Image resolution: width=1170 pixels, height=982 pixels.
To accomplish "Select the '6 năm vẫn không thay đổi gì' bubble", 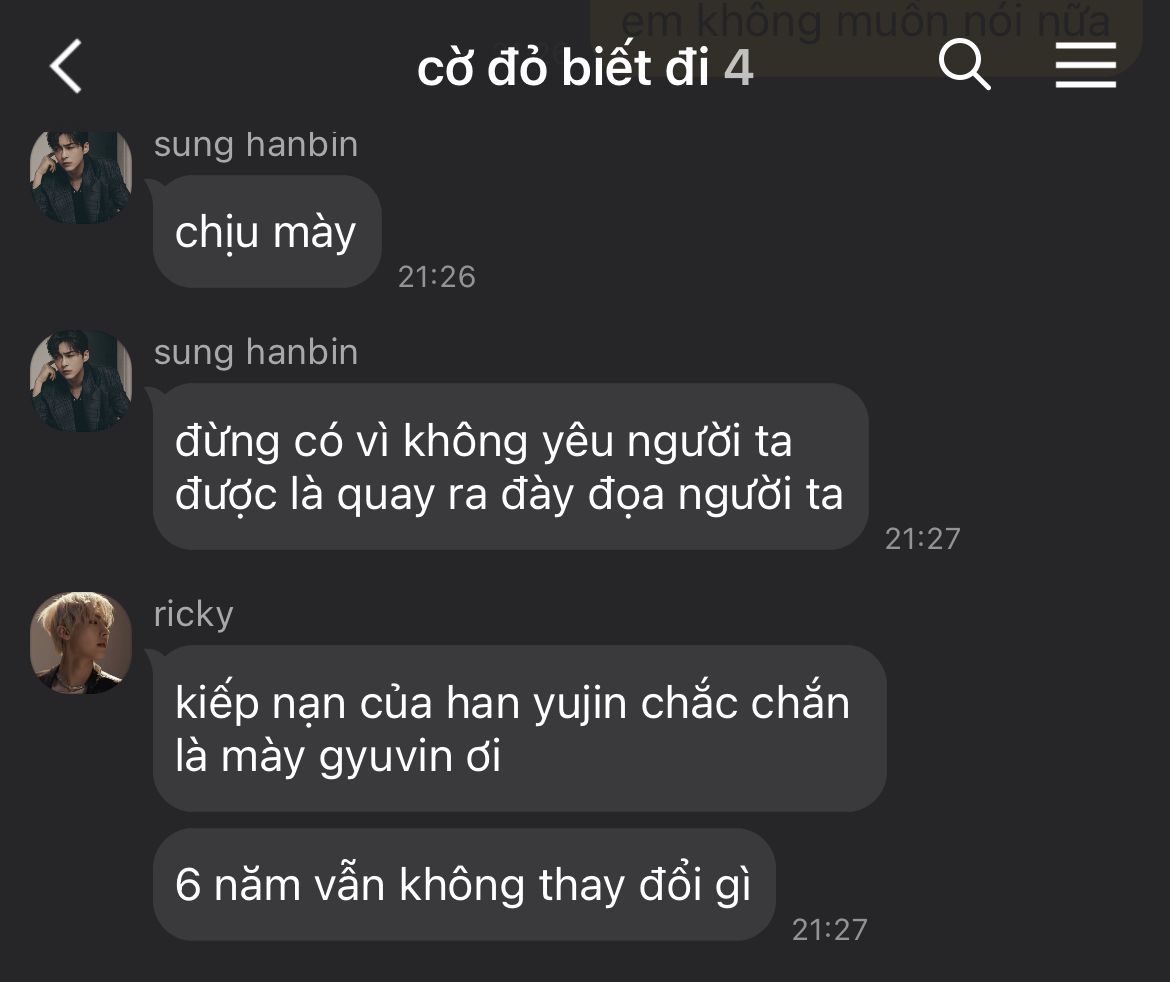I will 464,885.
